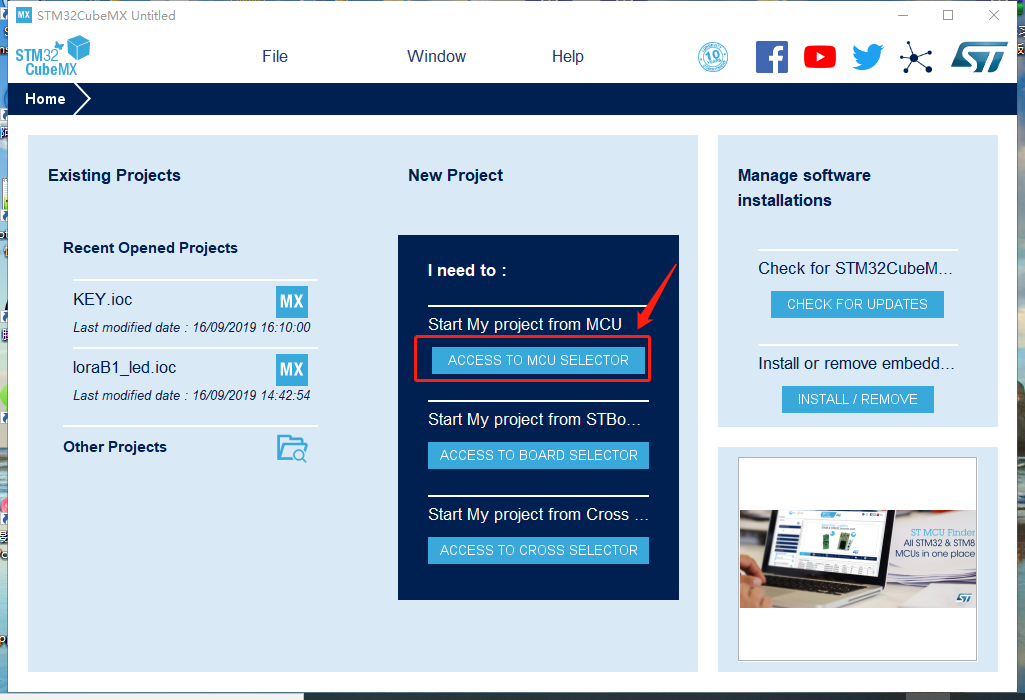Click the 10 years anniversary badge icon
Image resolution: width=1025 pixels, height=700 pixels.
[x=713, y=57]
